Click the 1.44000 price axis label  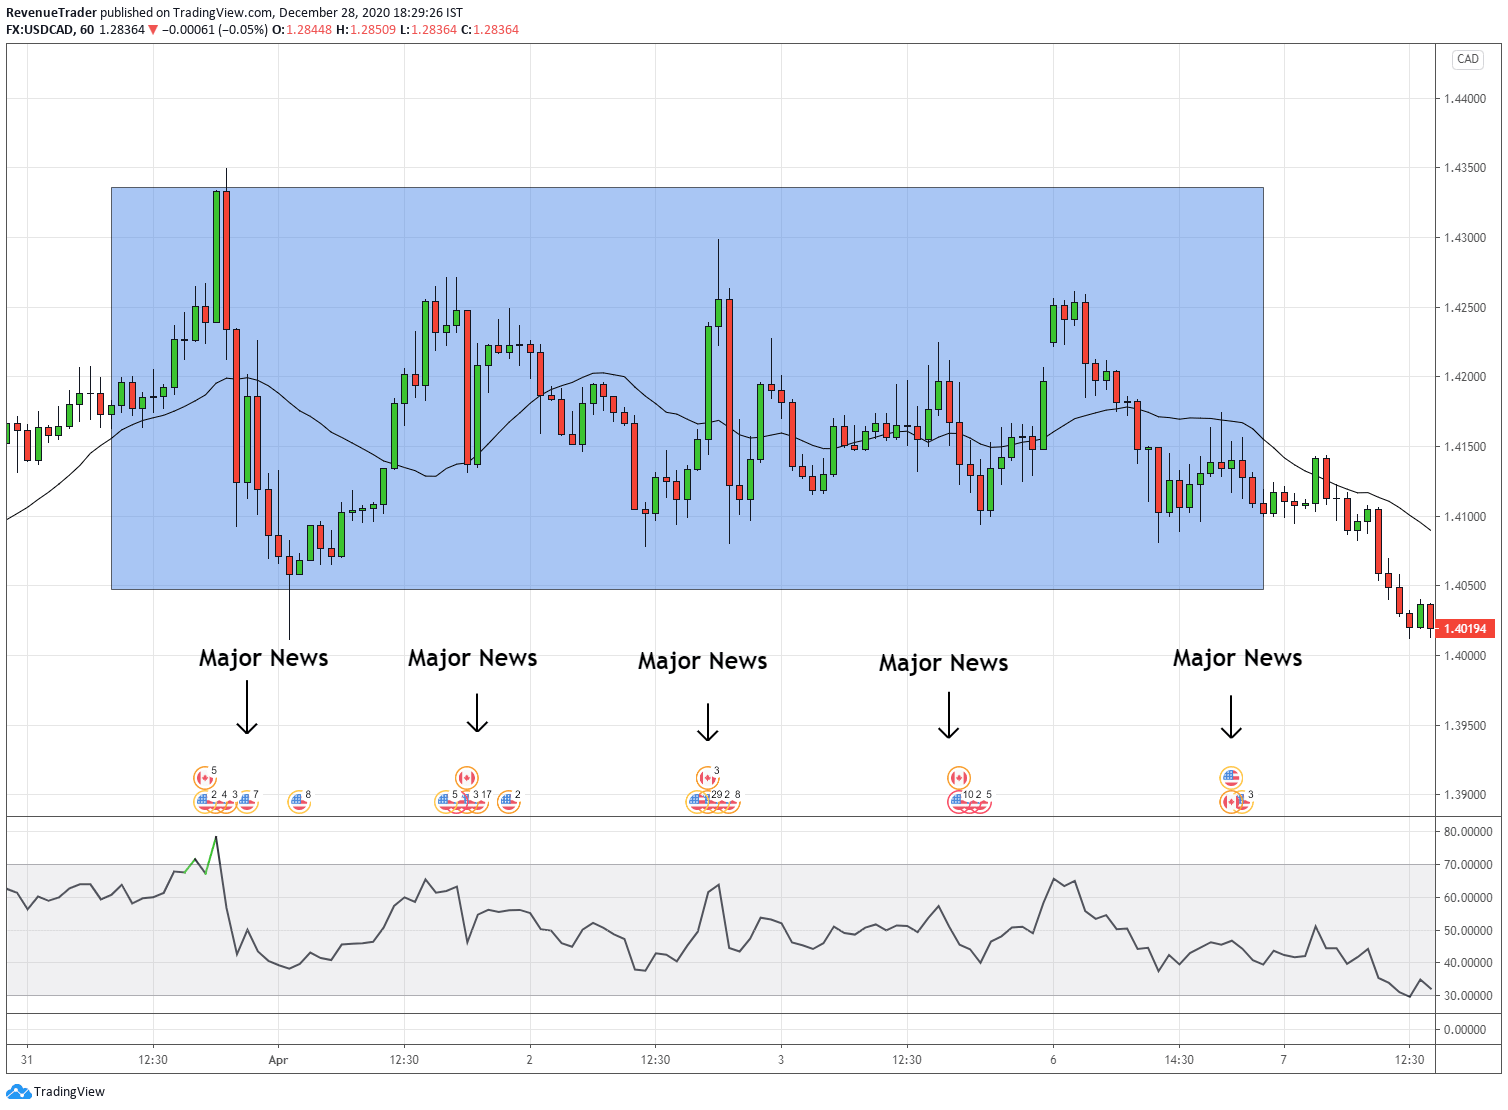click(x=1465, y=99)
